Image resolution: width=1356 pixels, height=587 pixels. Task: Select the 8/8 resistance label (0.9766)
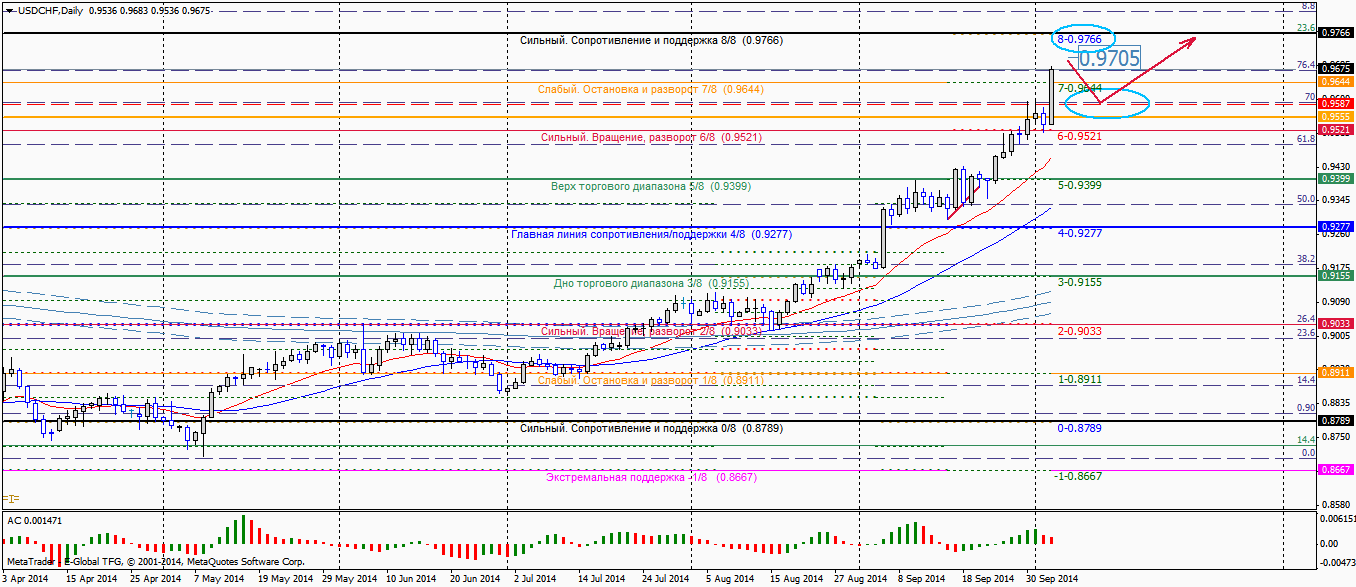pos(652,41)
